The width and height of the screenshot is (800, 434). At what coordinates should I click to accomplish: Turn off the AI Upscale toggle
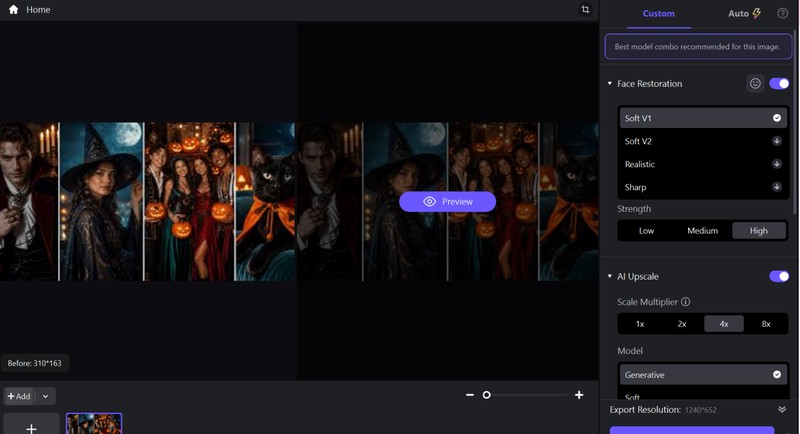(779, 276)
